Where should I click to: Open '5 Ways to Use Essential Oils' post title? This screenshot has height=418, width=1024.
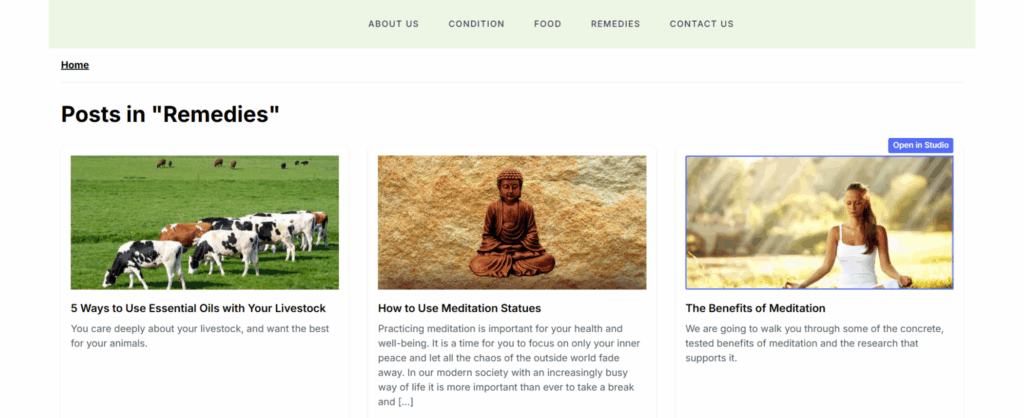click(198, 308)
